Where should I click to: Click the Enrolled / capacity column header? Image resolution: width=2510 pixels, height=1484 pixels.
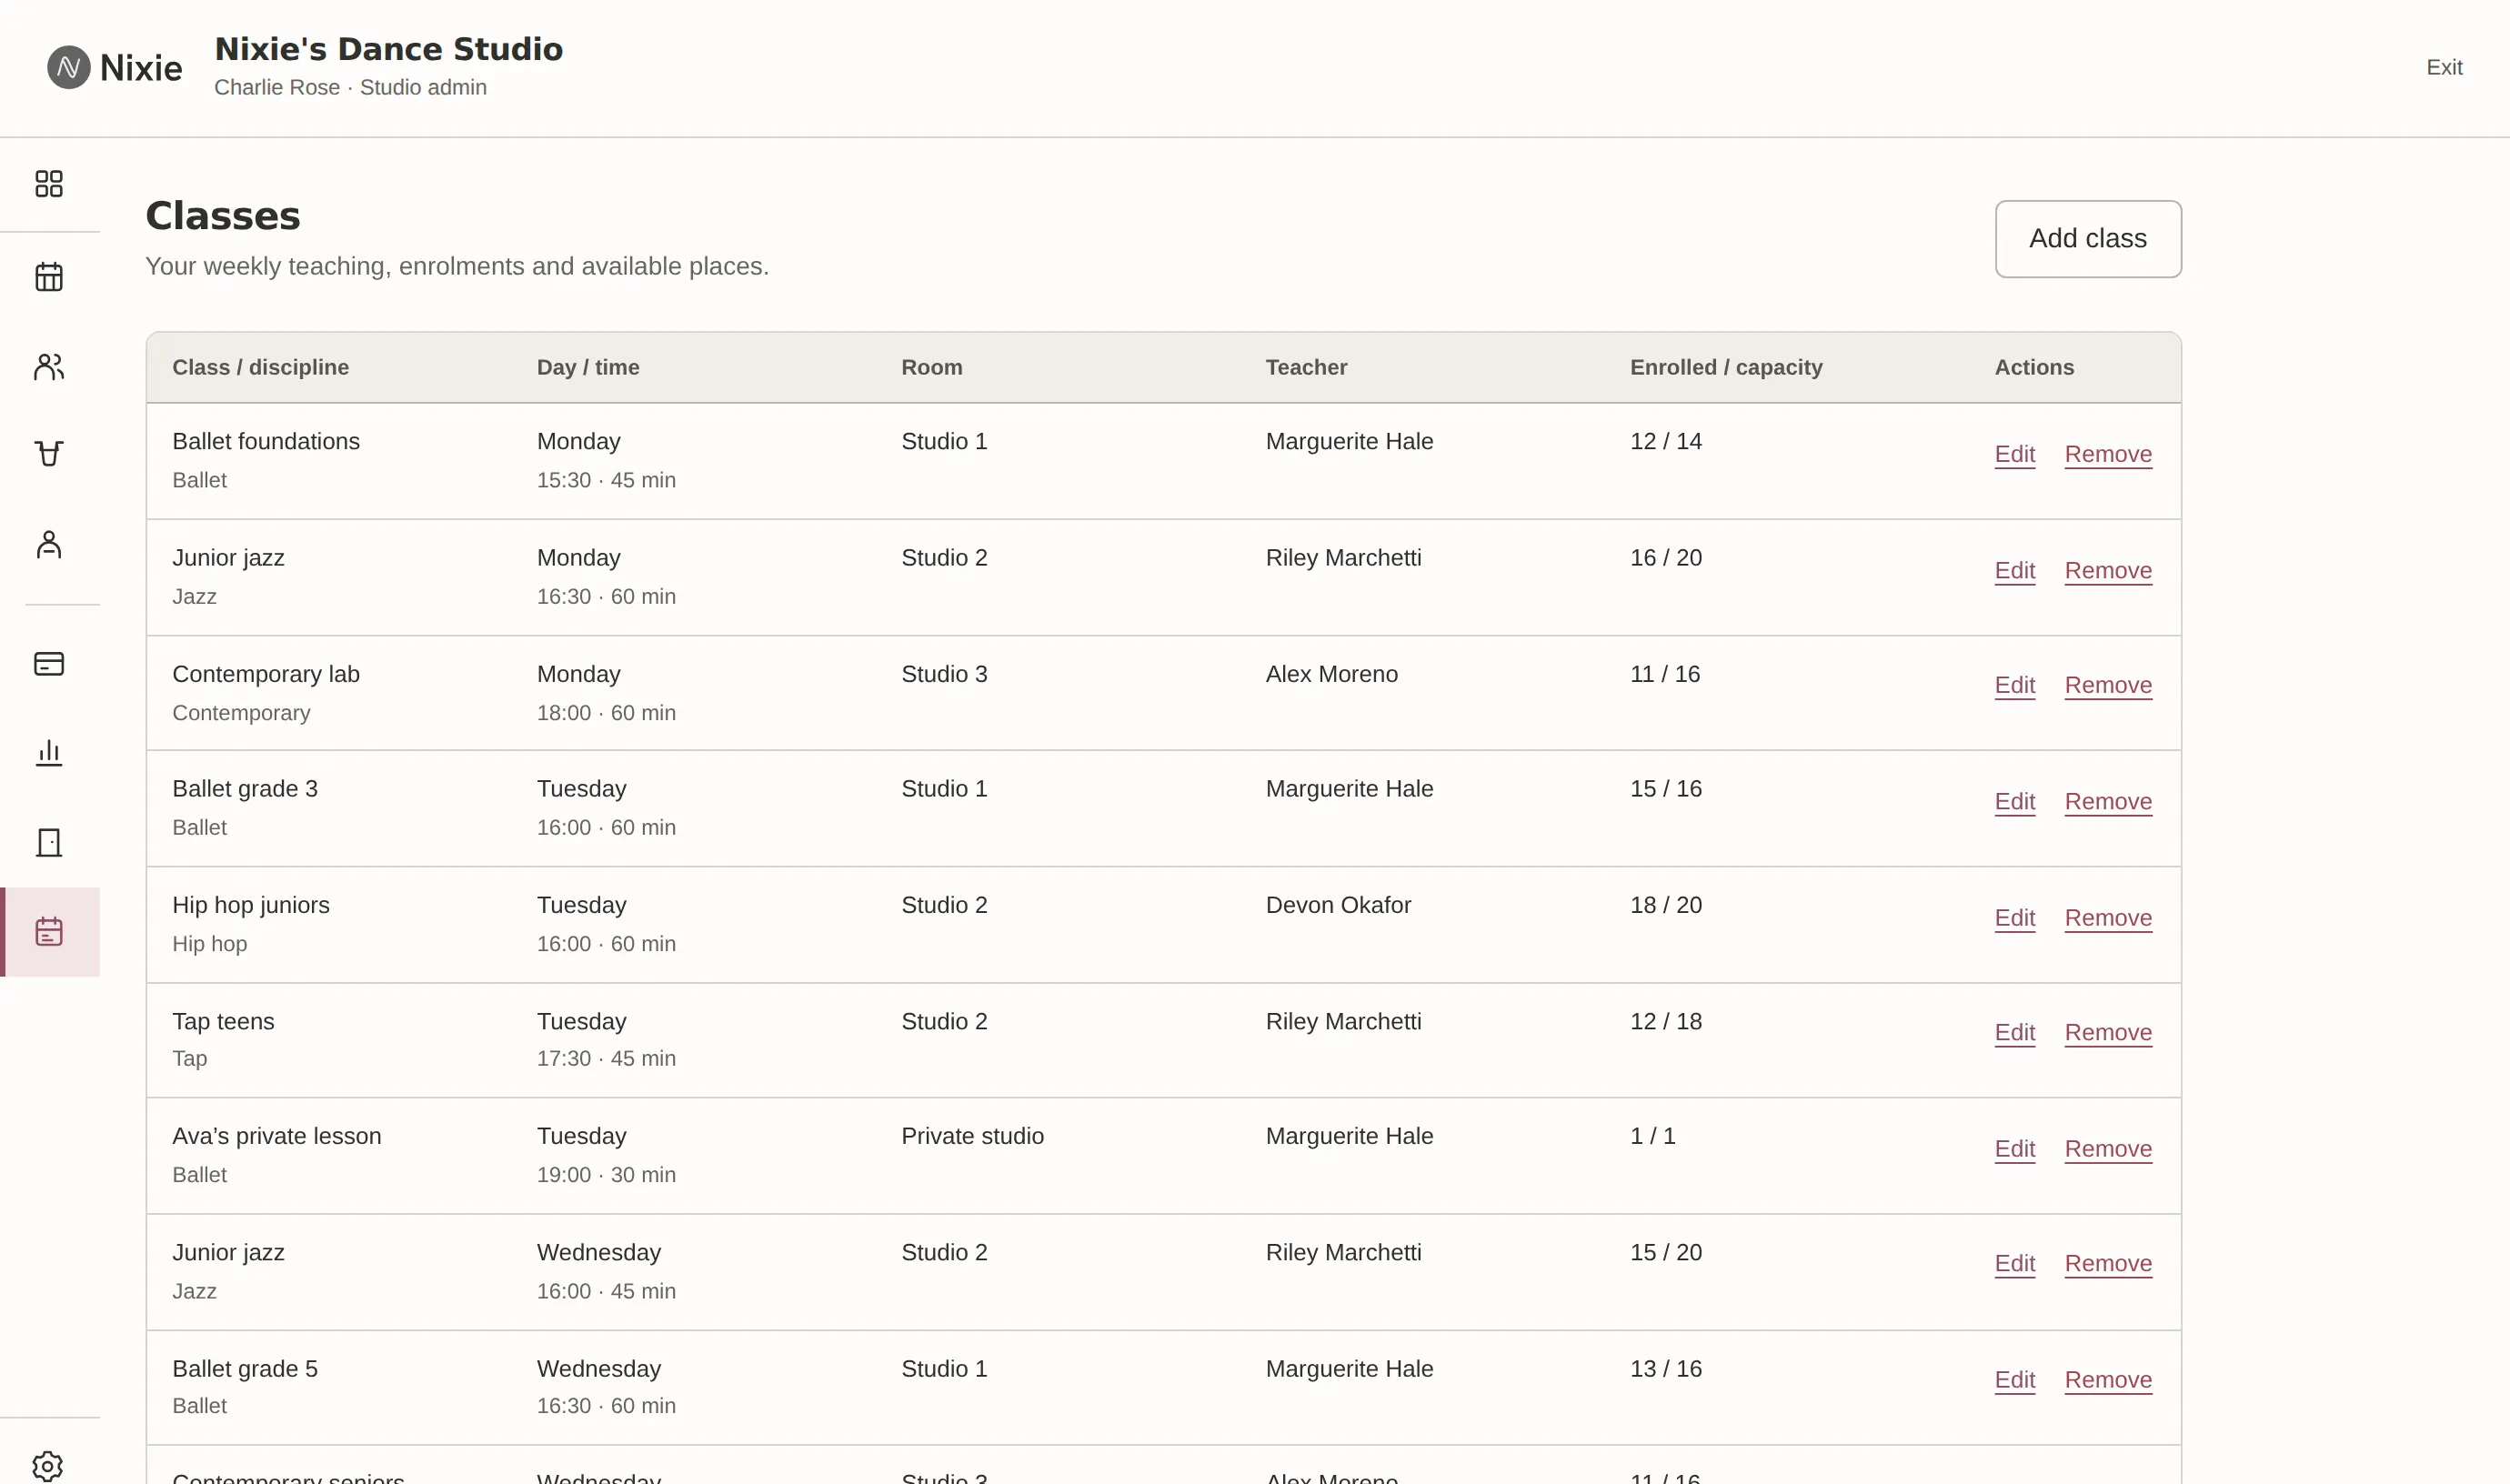(x=1726, y=368)
